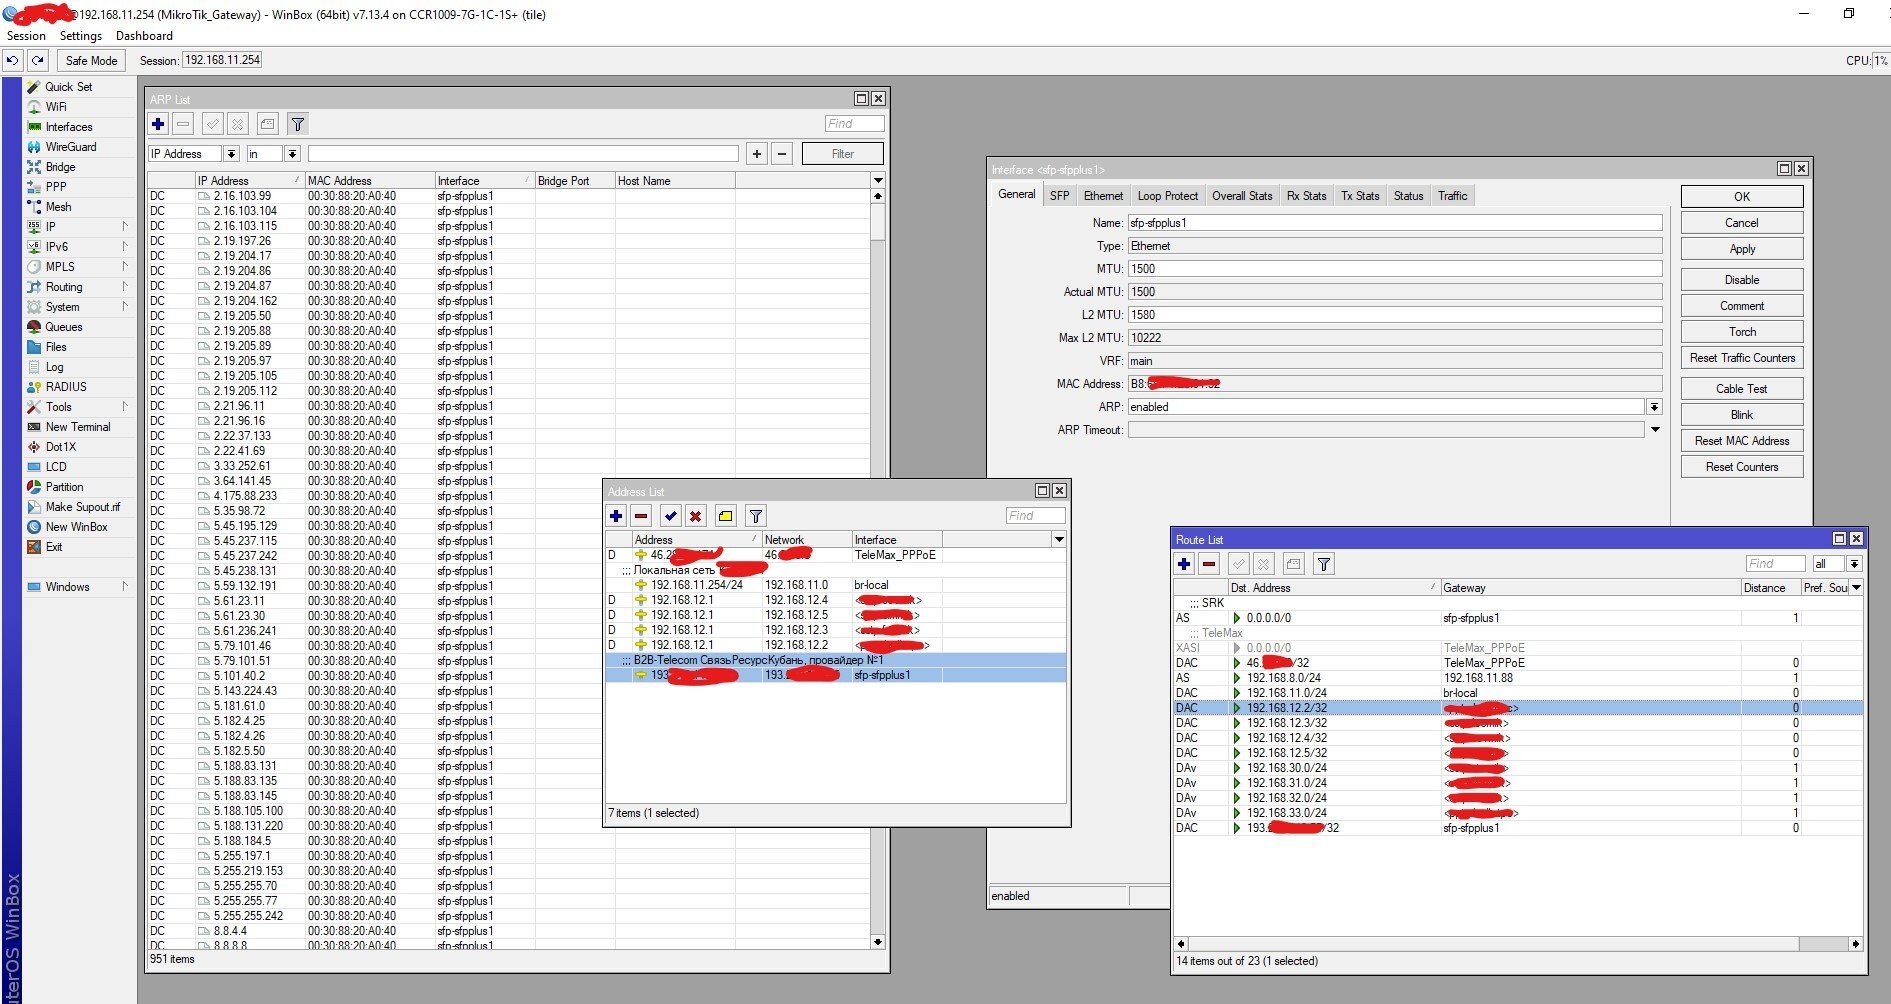Click the blue checkmark enable icon in Address List
Screen dimensions: 1891x1004
(x=670, y=516)
